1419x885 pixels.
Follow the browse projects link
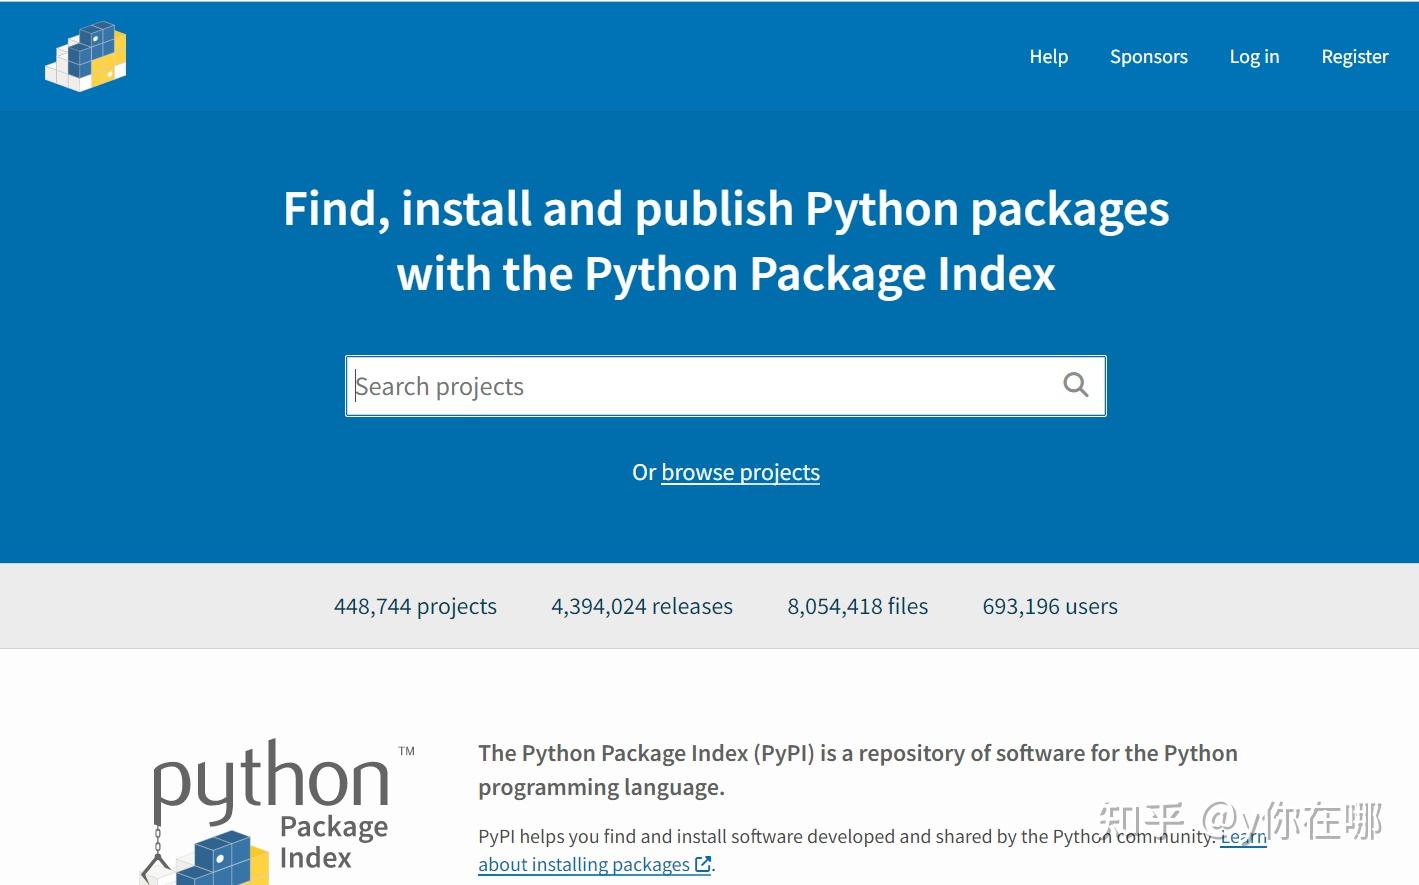[740, 472]
